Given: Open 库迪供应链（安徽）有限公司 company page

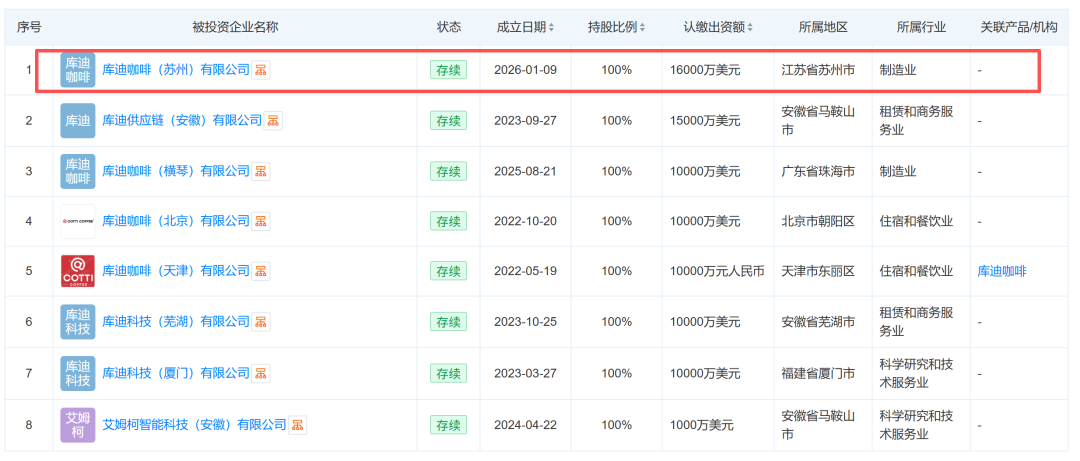Looking at the screenshot, I should point(182,121).
